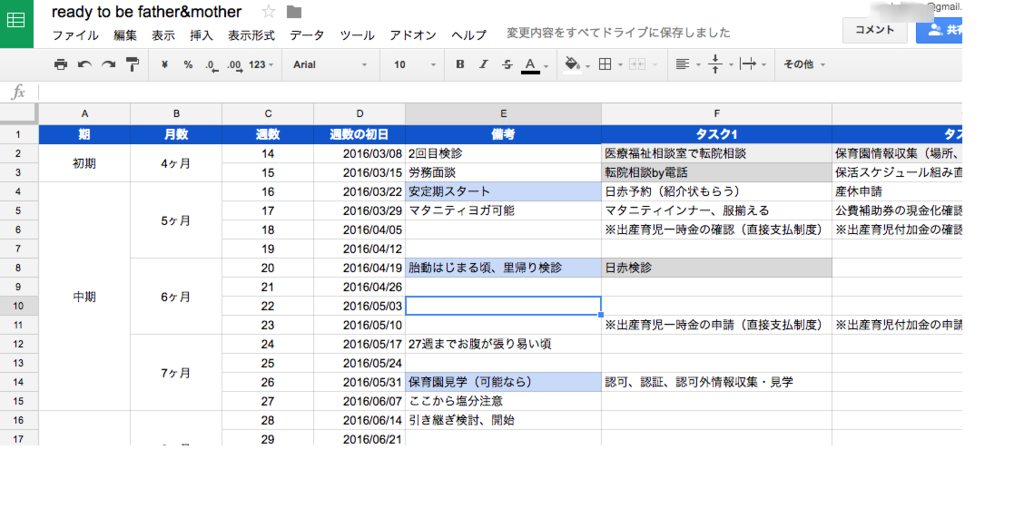Image resolution: width=1024 pixels, height=508 pixels.
Task: Click the Print icon
Action: 61,64
